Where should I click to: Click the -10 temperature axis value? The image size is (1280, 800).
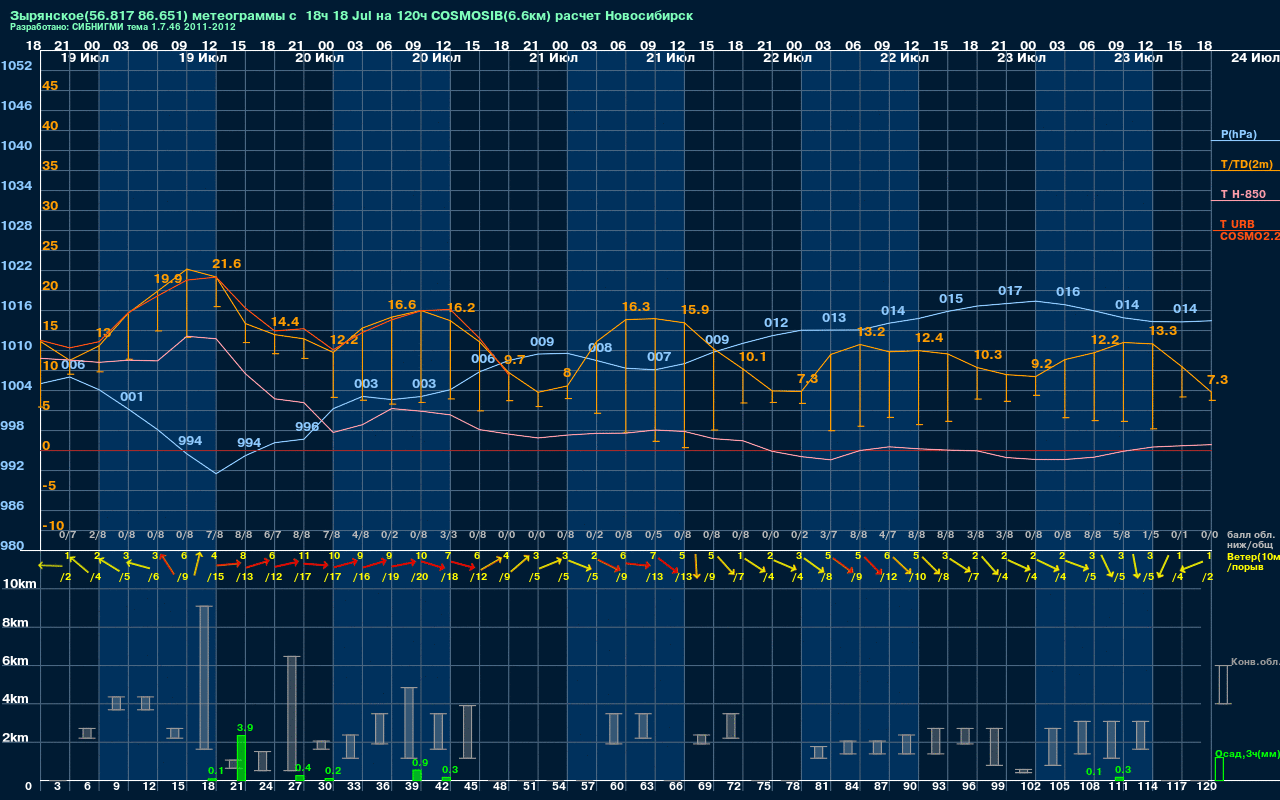pyautogui.click(x=54, y=526)
